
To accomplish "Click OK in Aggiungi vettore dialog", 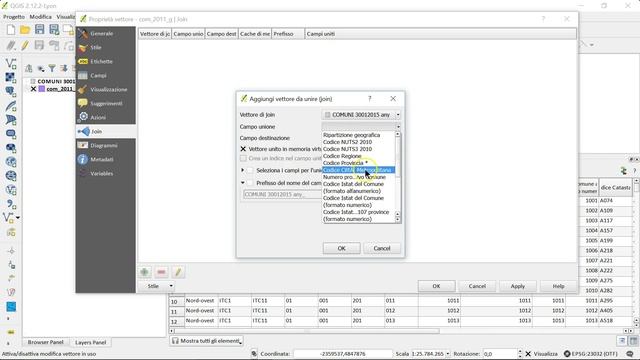I will click(342, 248).
